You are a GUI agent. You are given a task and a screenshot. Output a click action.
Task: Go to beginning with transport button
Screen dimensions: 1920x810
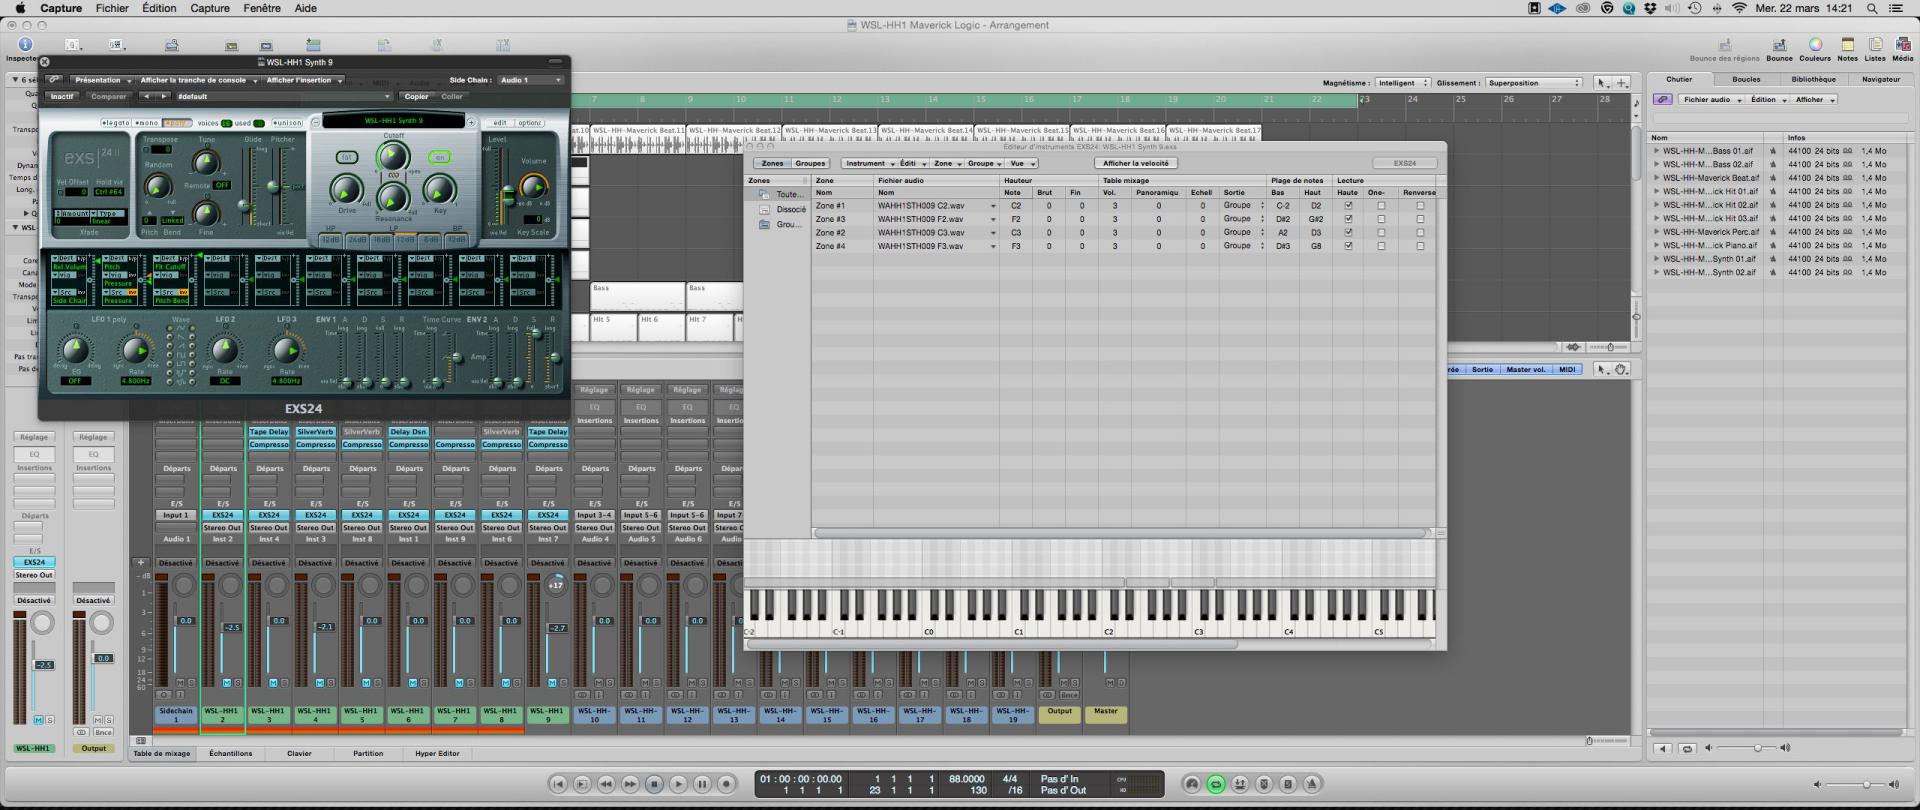(x=558, y=784)
